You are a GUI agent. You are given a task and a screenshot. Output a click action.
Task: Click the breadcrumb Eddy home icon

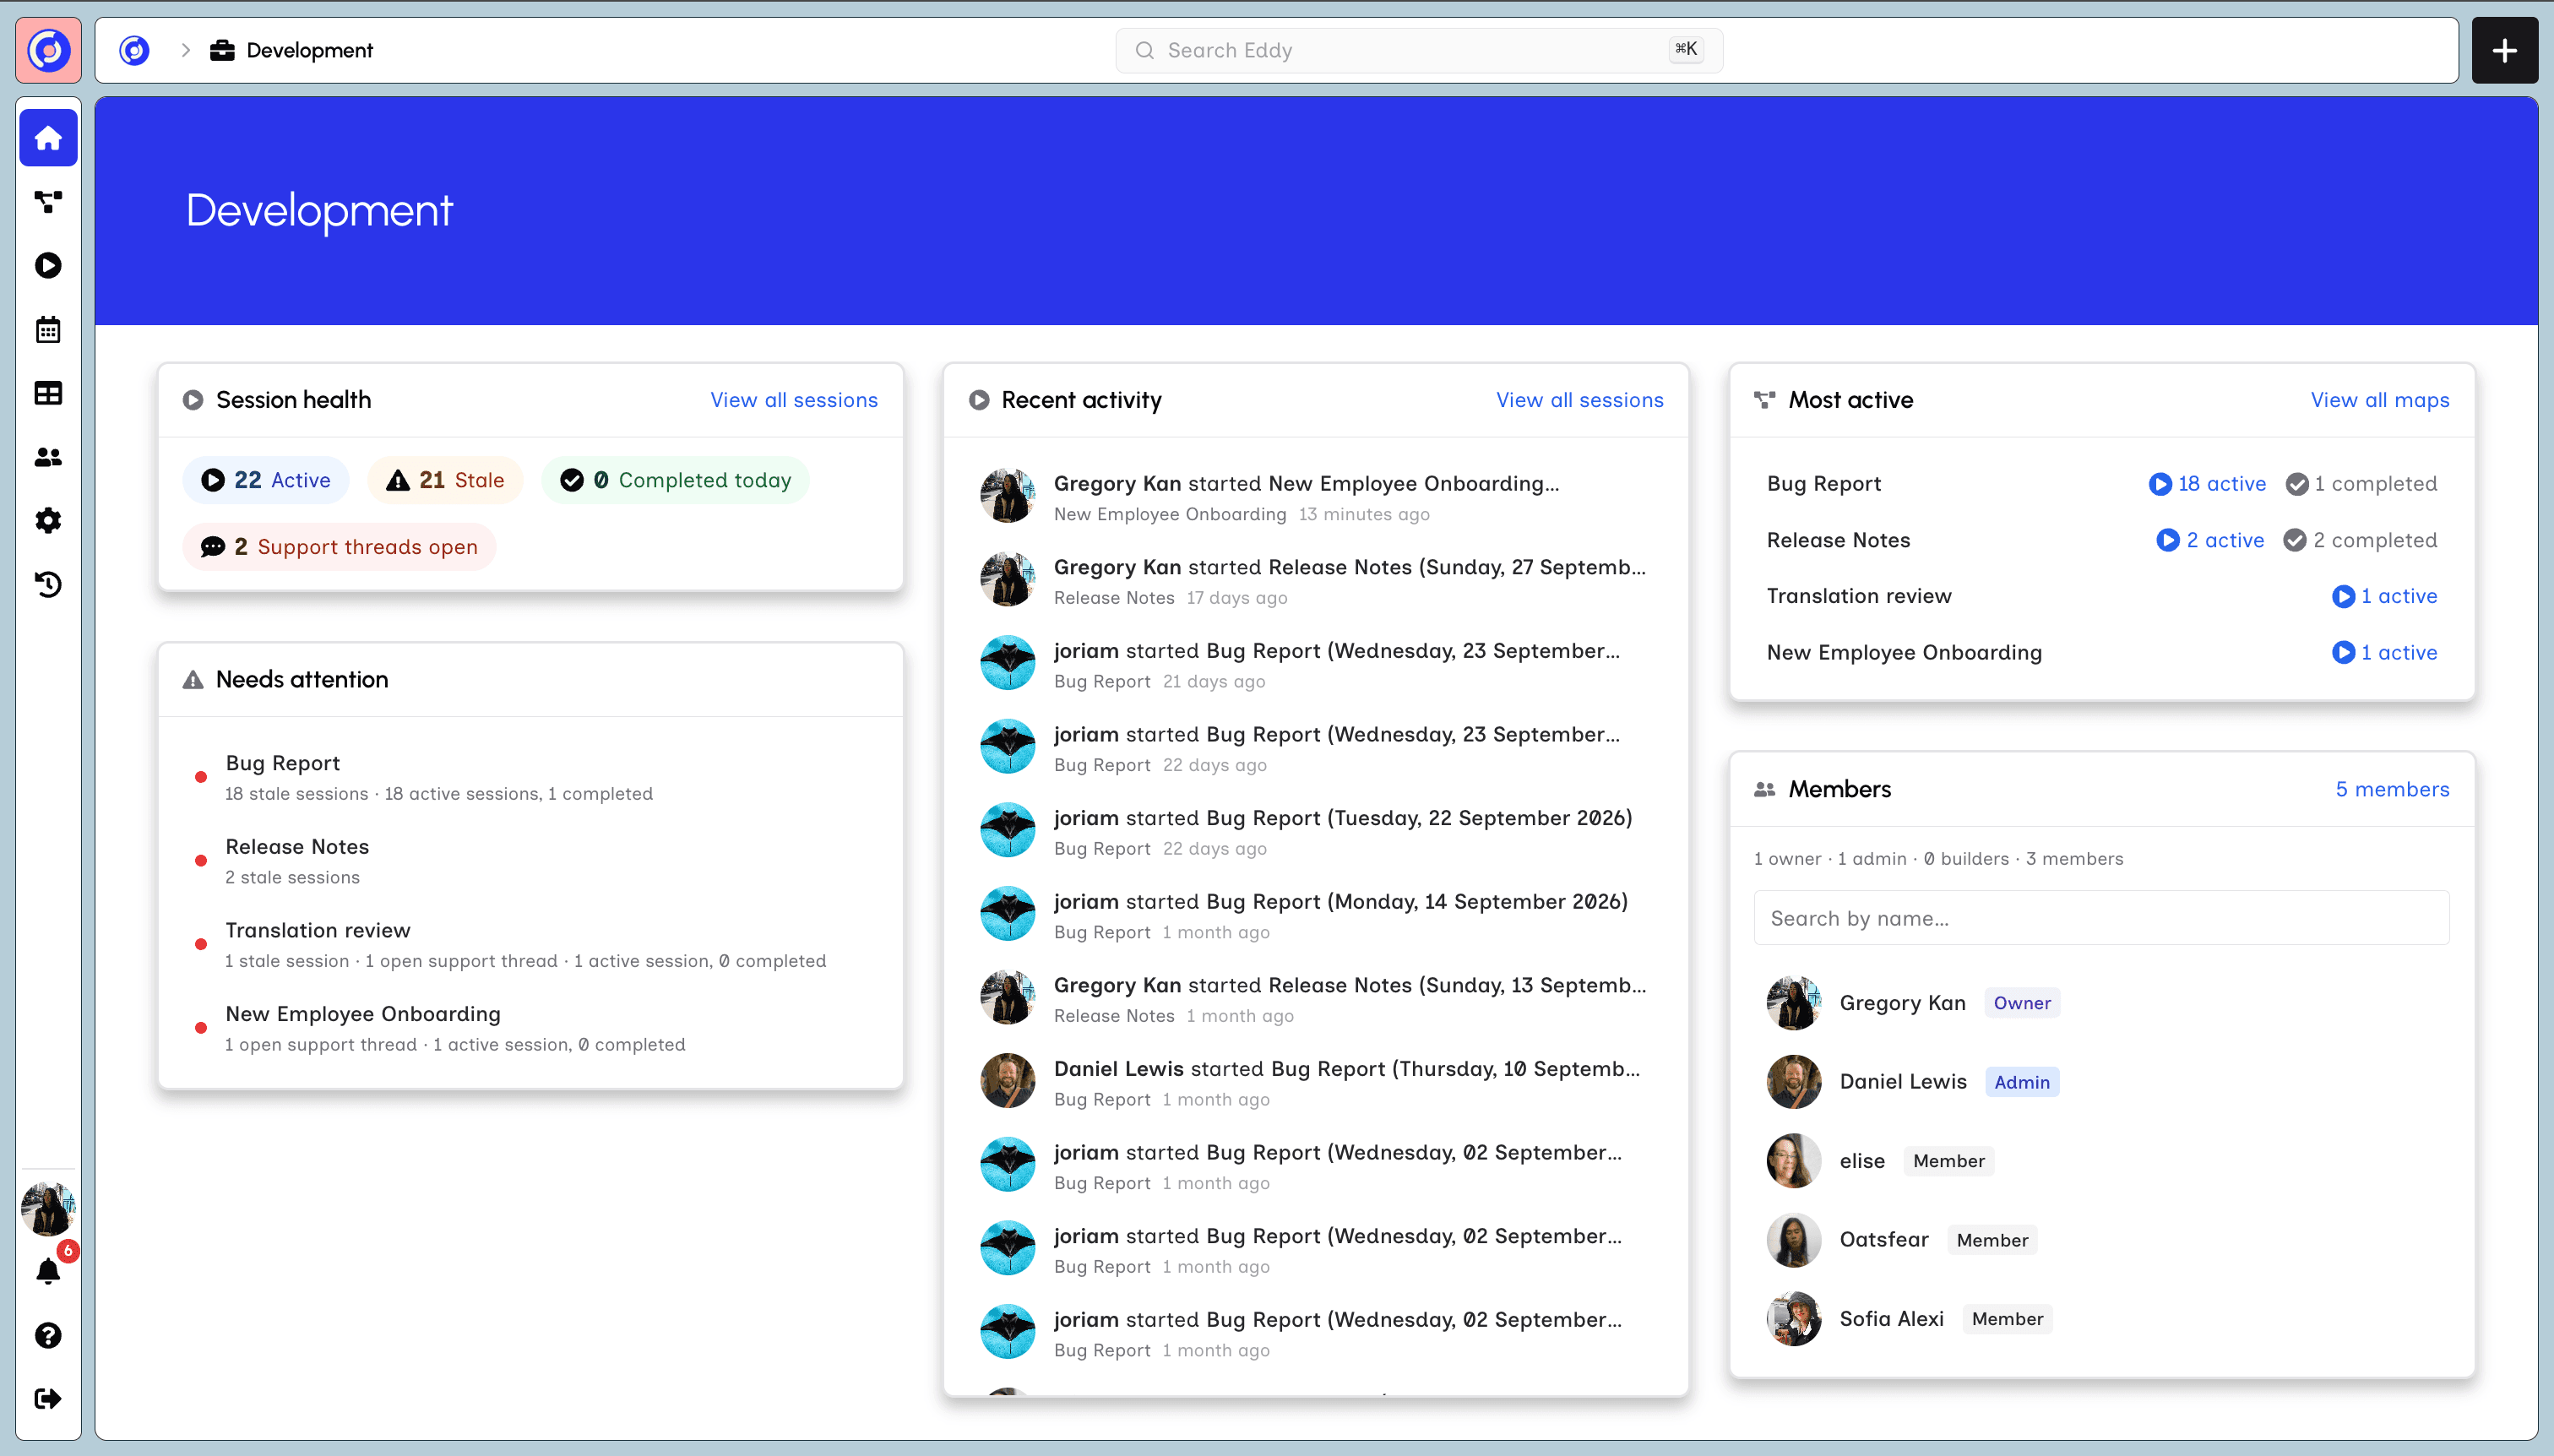tap(134, 50)
